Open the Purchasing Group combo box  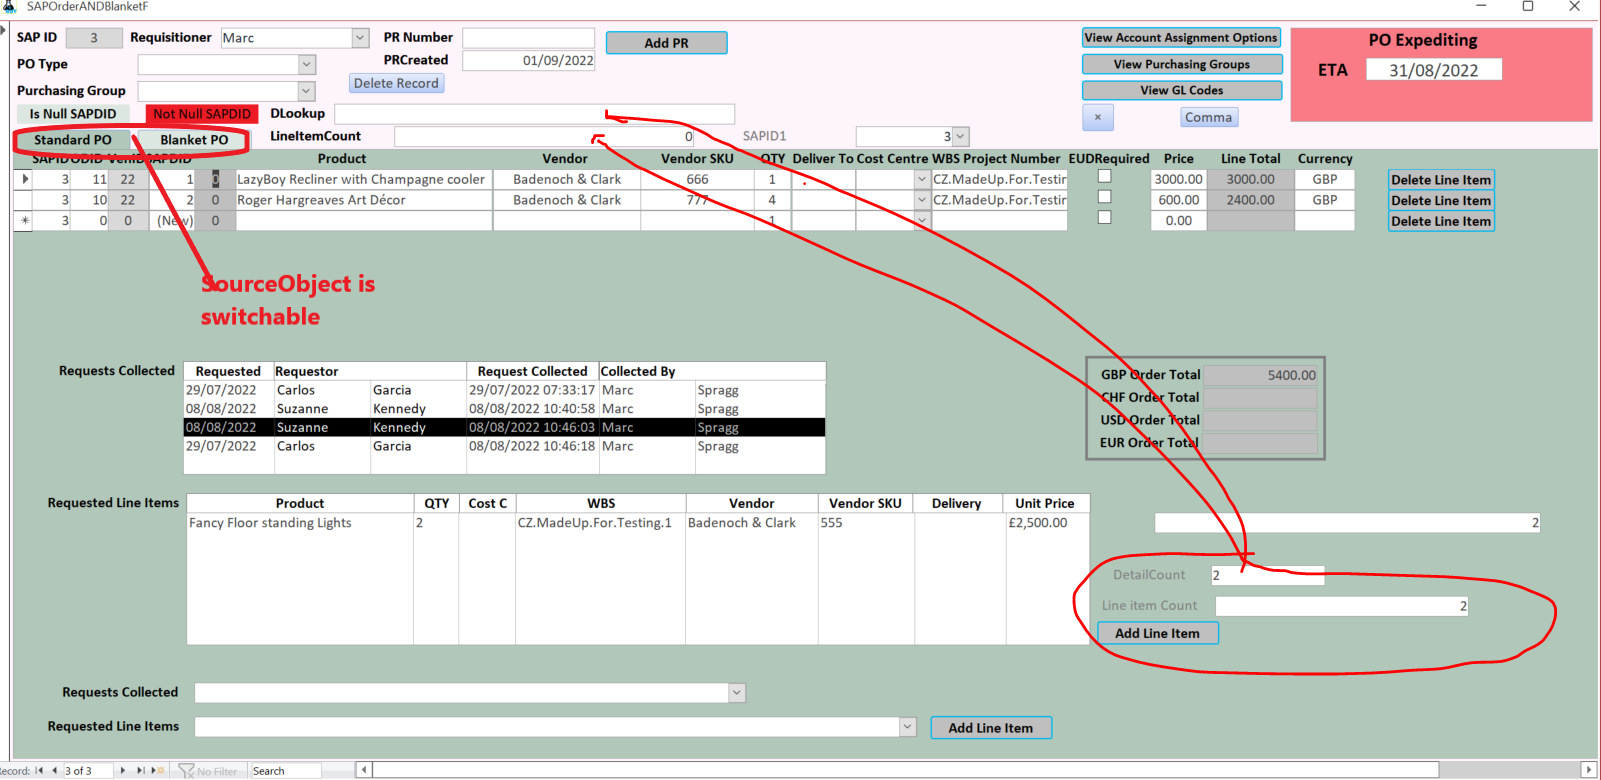pos(306,91)
